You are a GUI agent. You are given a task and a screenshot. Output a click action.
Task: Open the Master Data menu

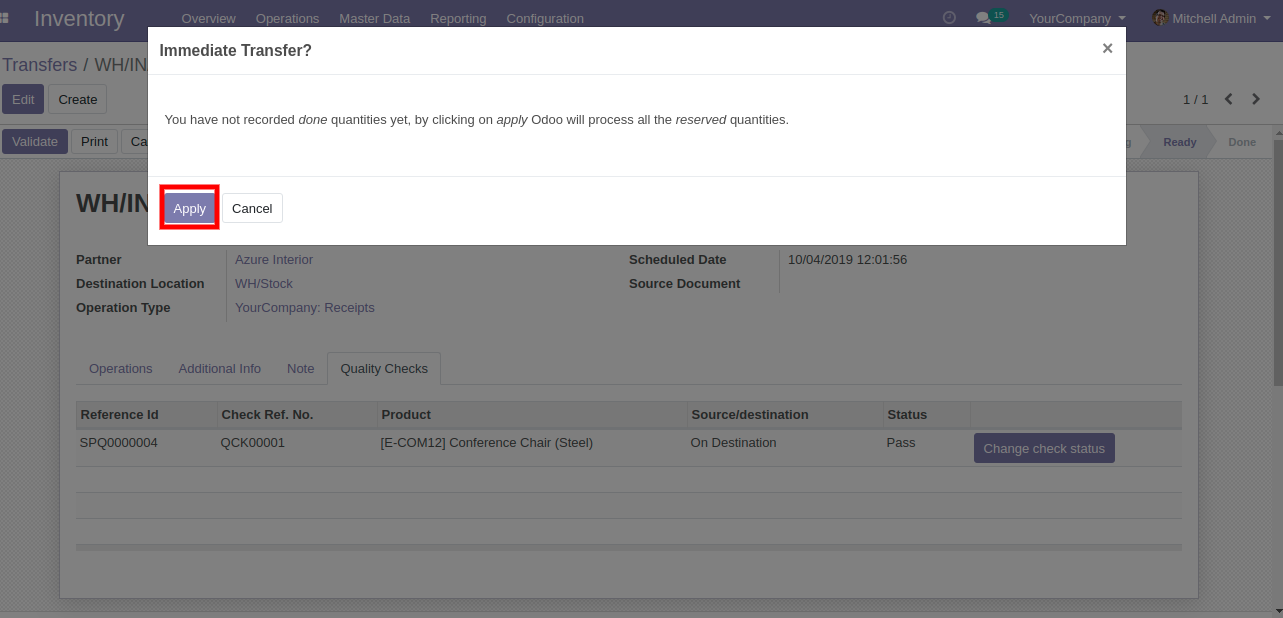374,18
